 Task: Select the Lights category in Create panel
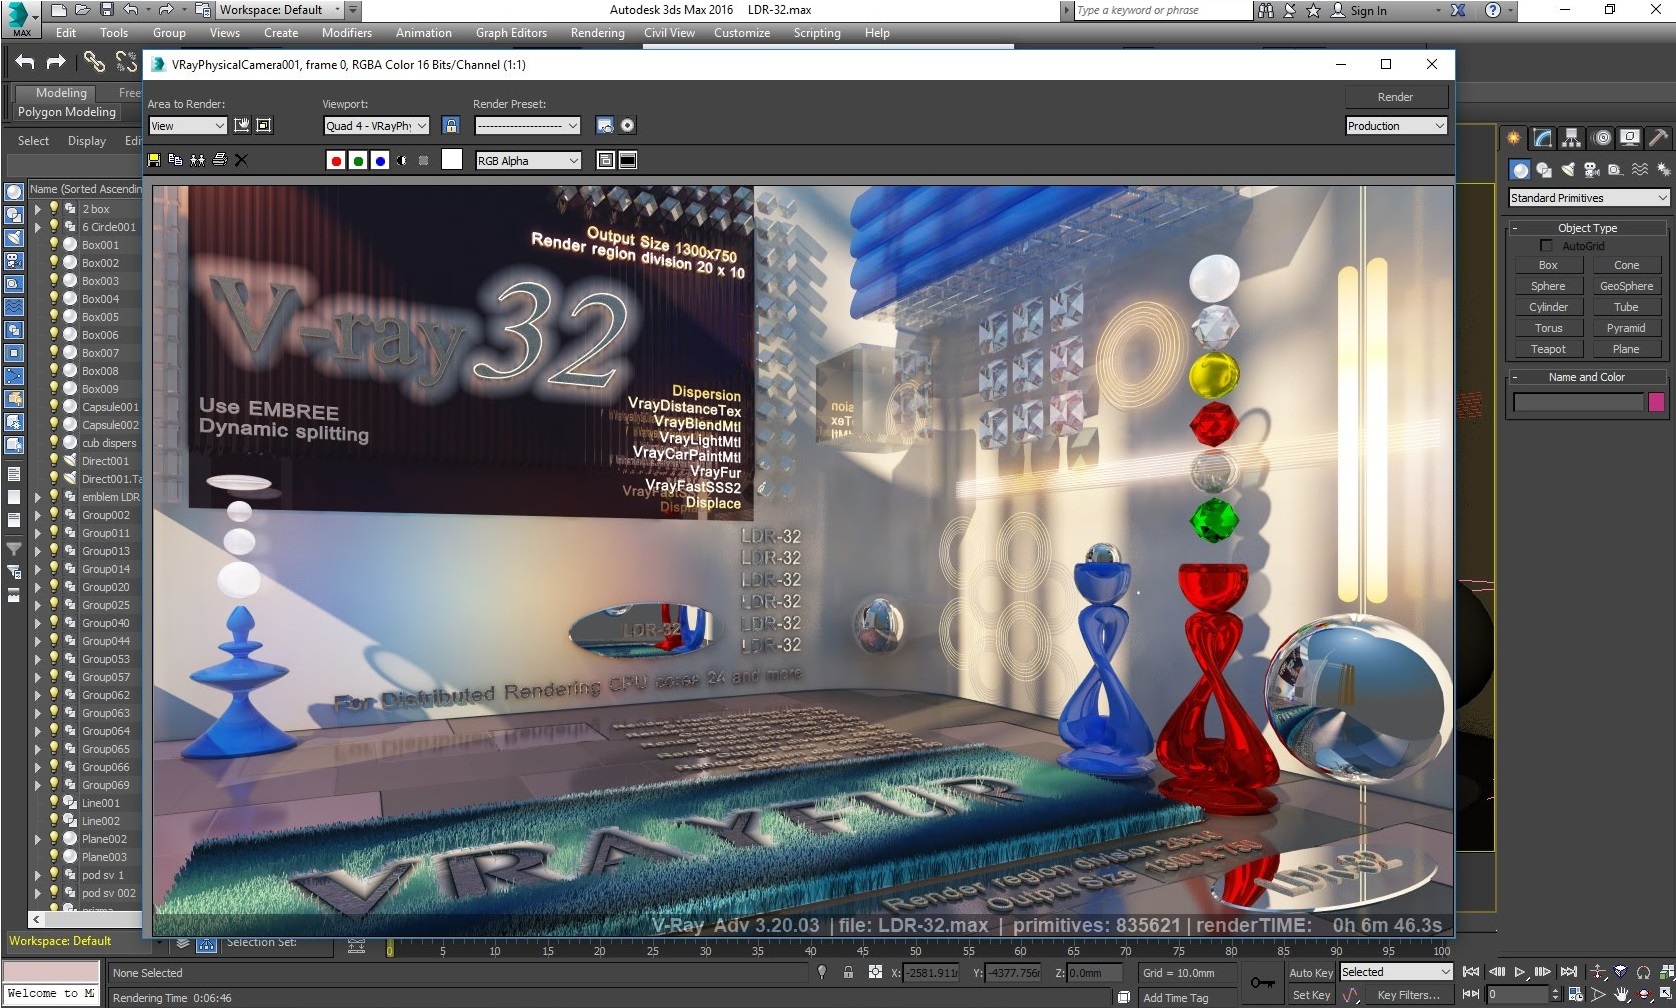pyautogui.click(x=1568, y=170)
